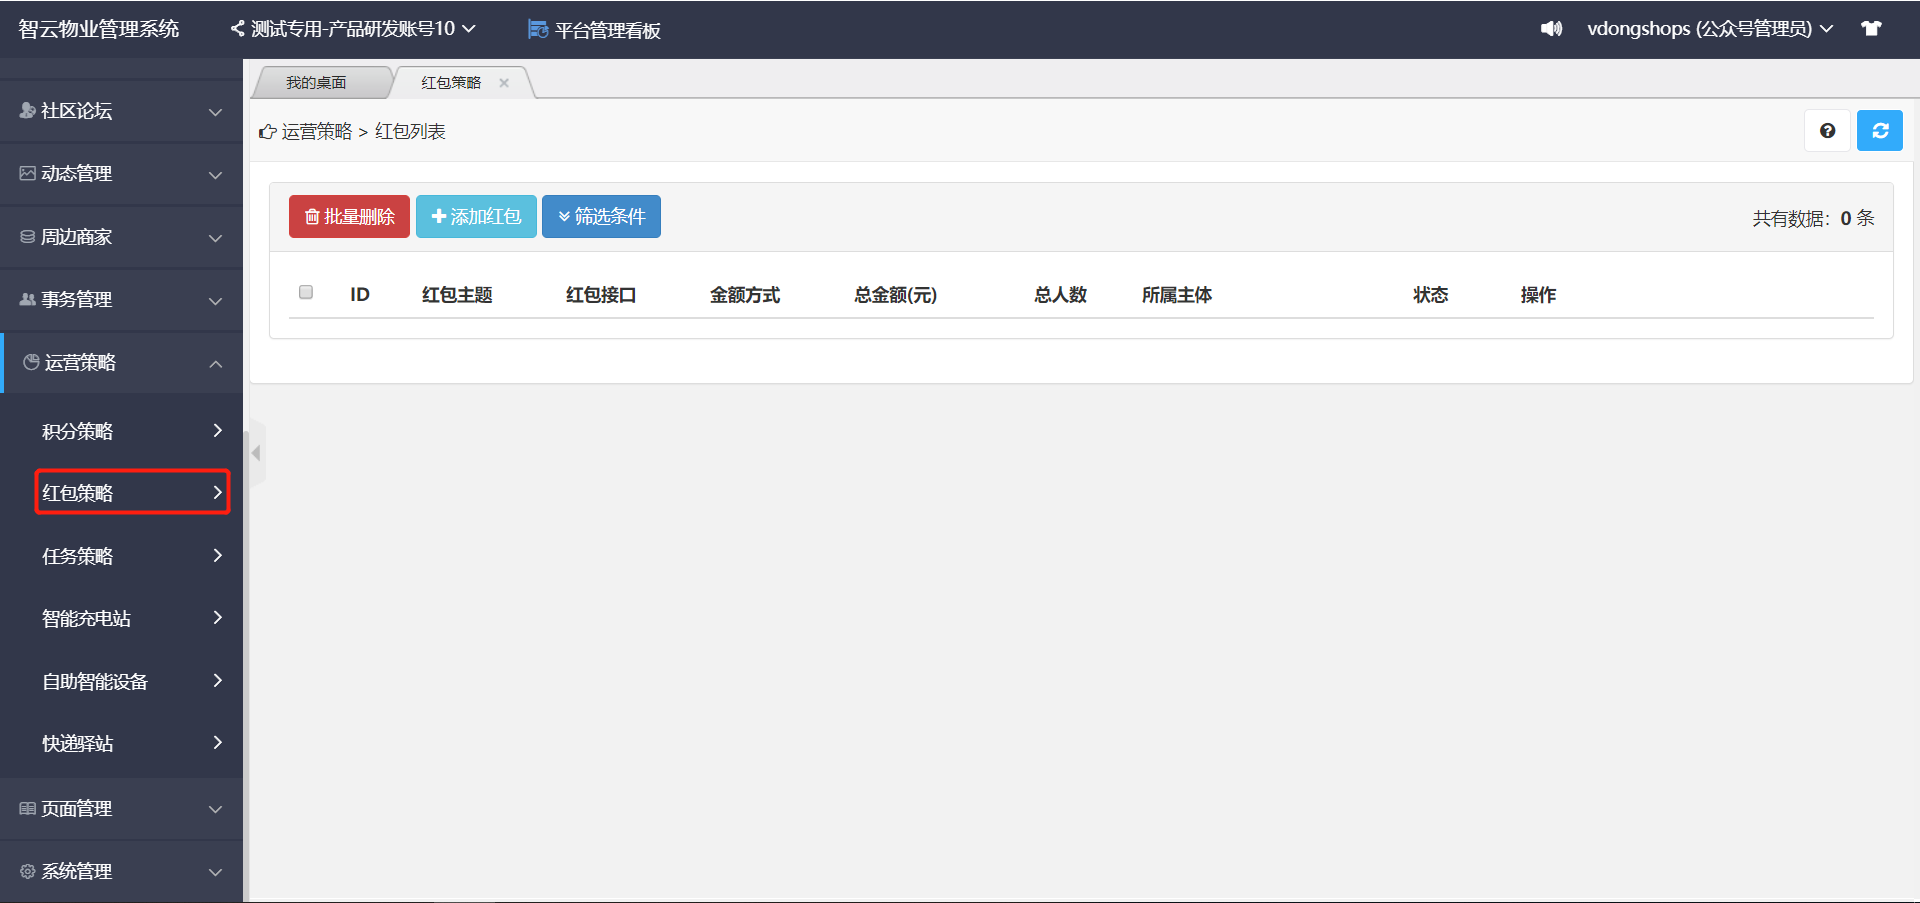Open the 平台管理看板 link
This screenshot has height=903, width=1920.
607,30
